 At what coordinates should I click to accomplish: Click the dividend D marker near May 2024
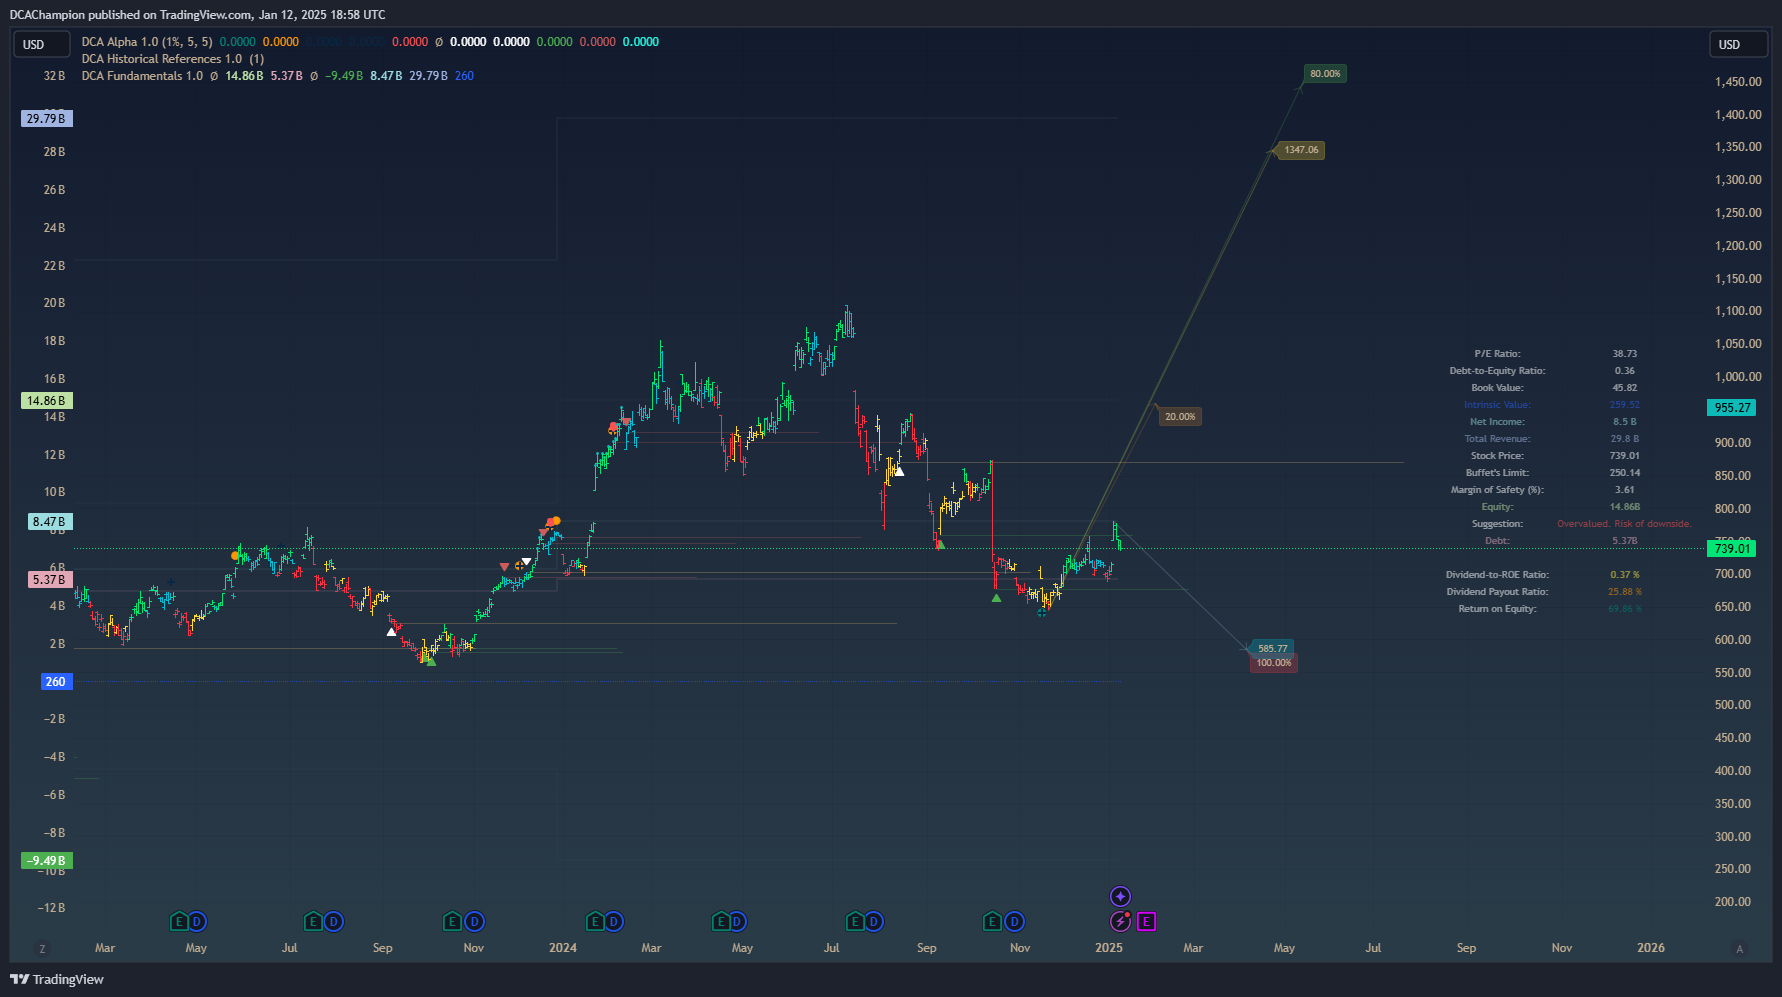(737, 922)
